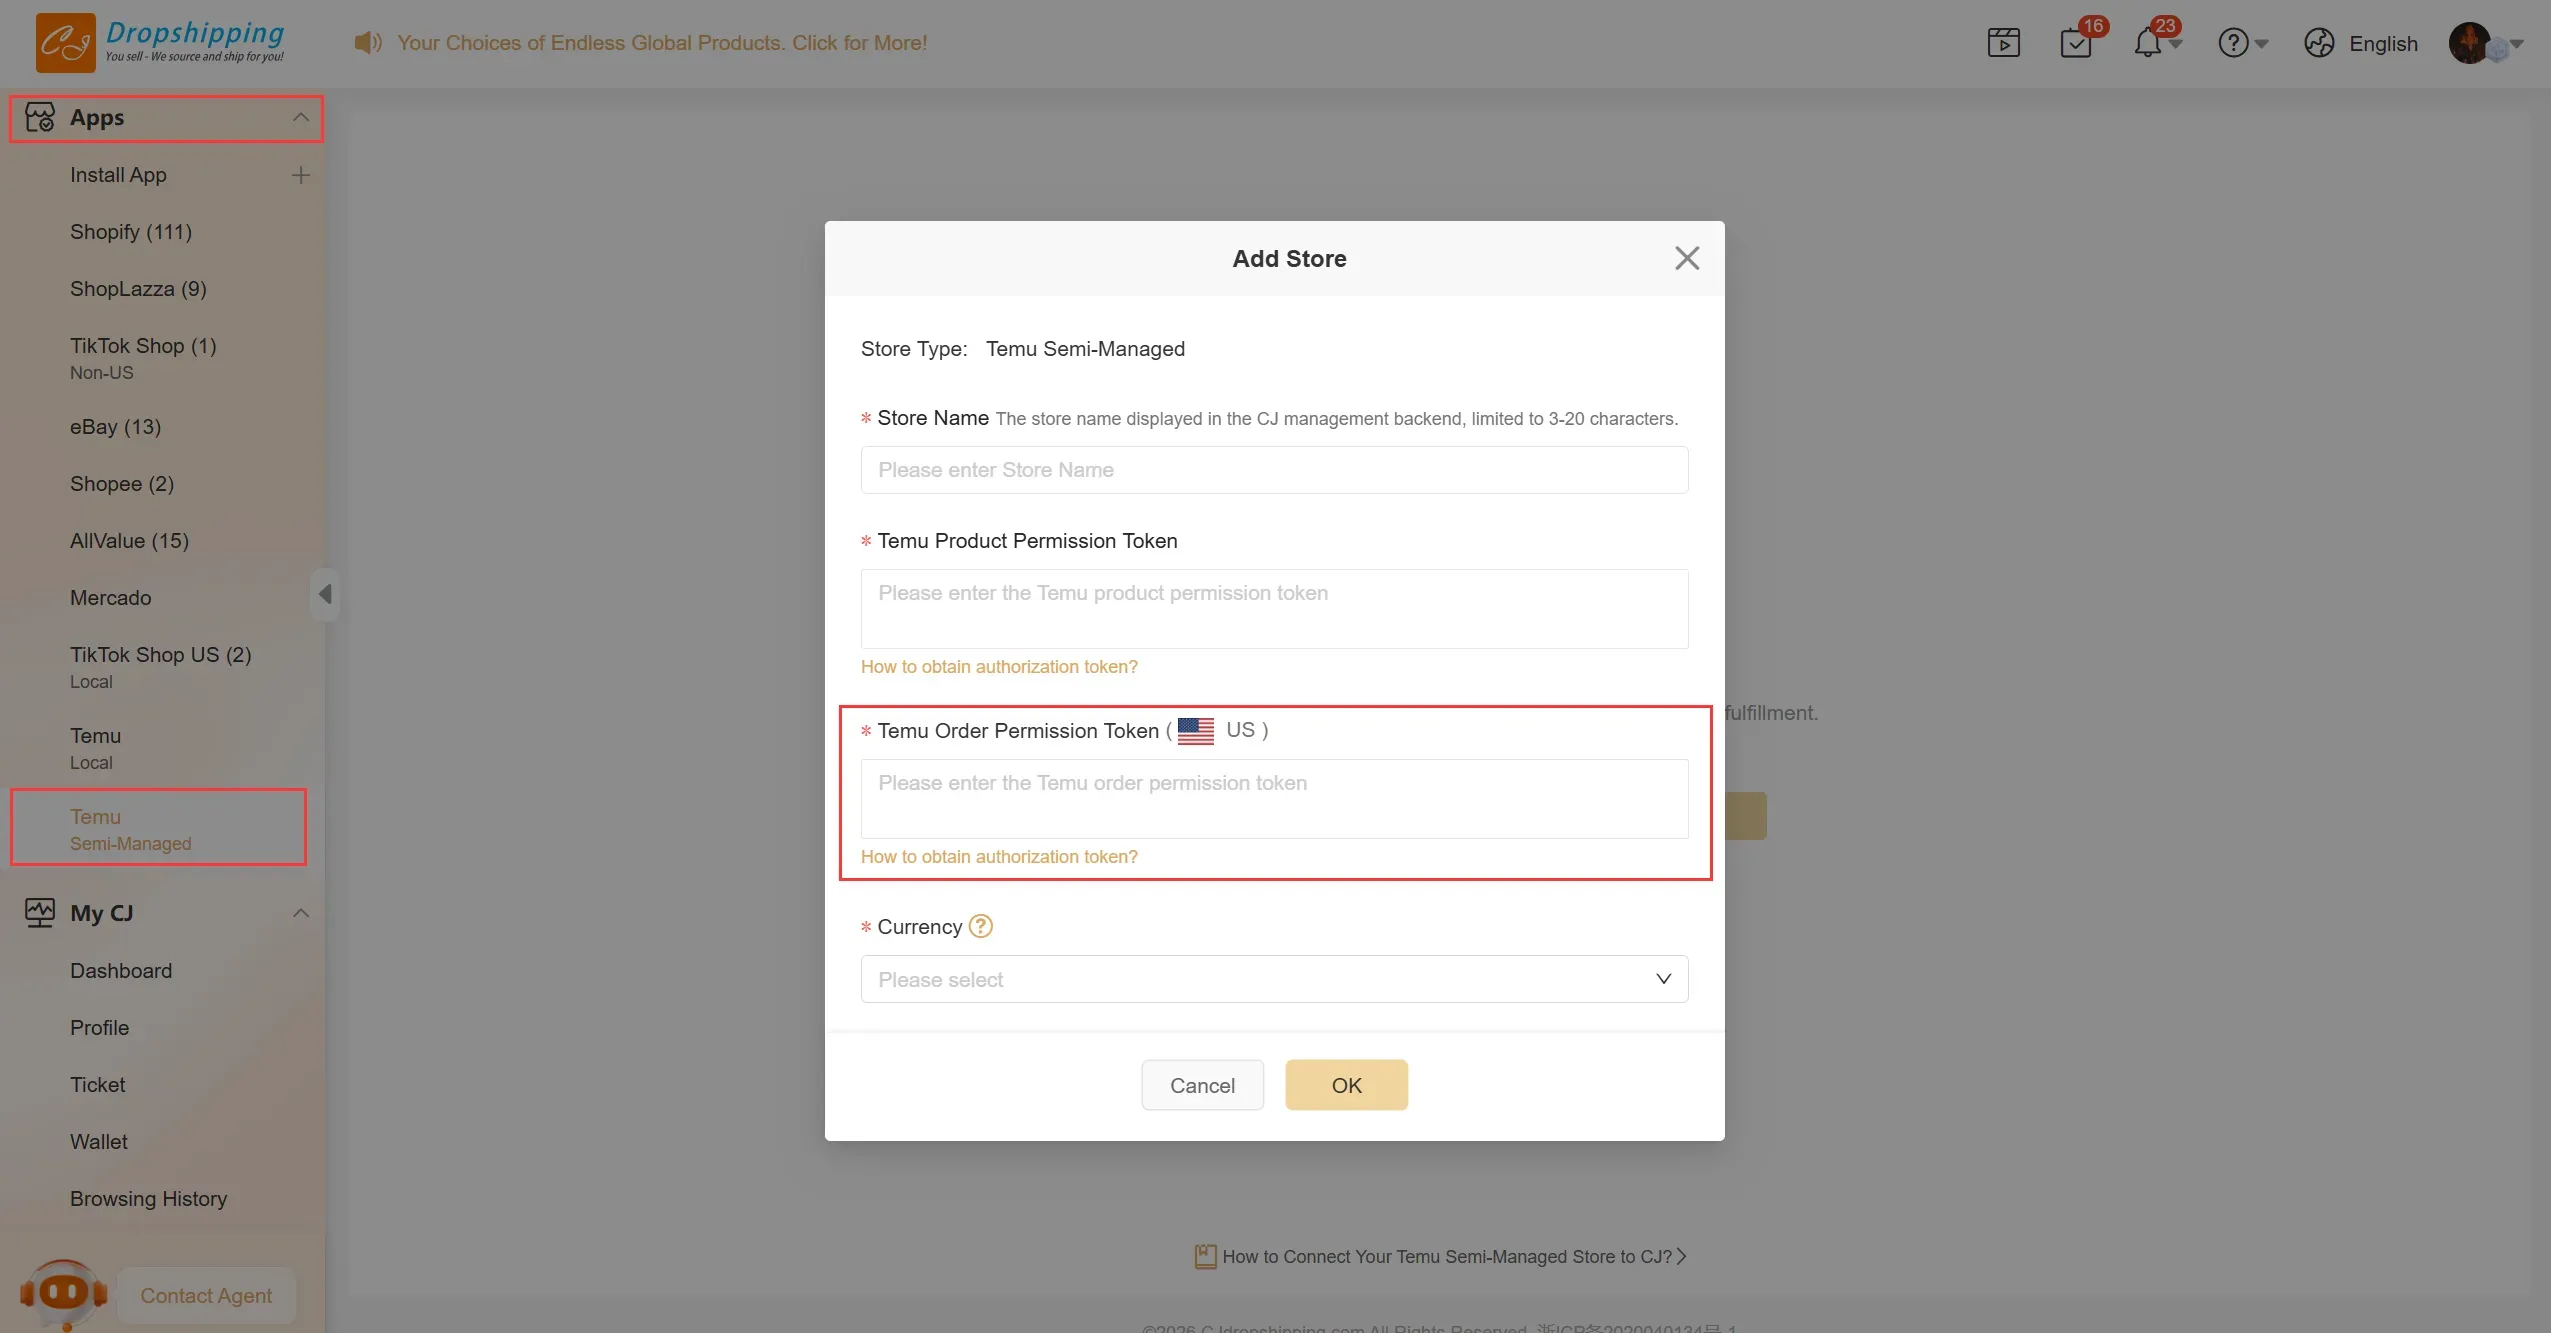Collapse the sidebar with arrow handle

tap(325, 594)
